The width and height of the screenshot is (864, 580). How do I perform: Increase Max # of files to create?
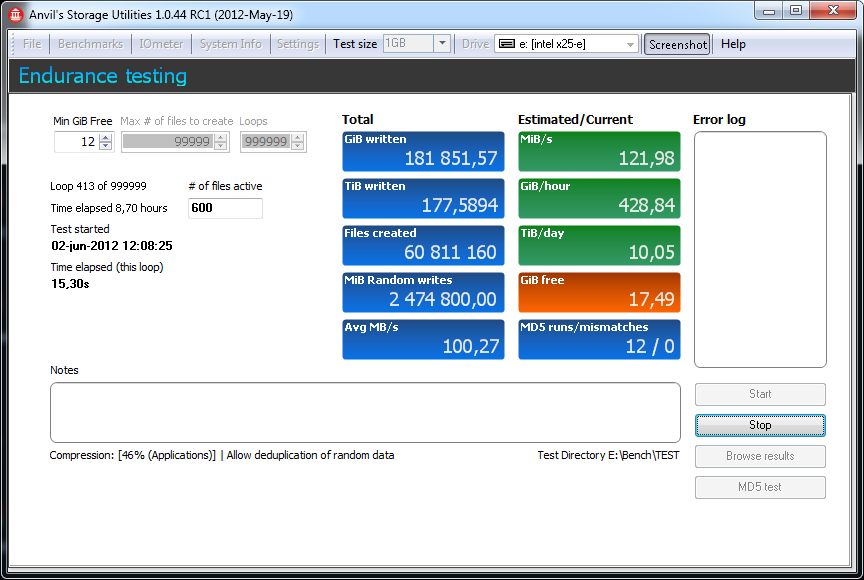pyautogui.click(x=220, y=138)
